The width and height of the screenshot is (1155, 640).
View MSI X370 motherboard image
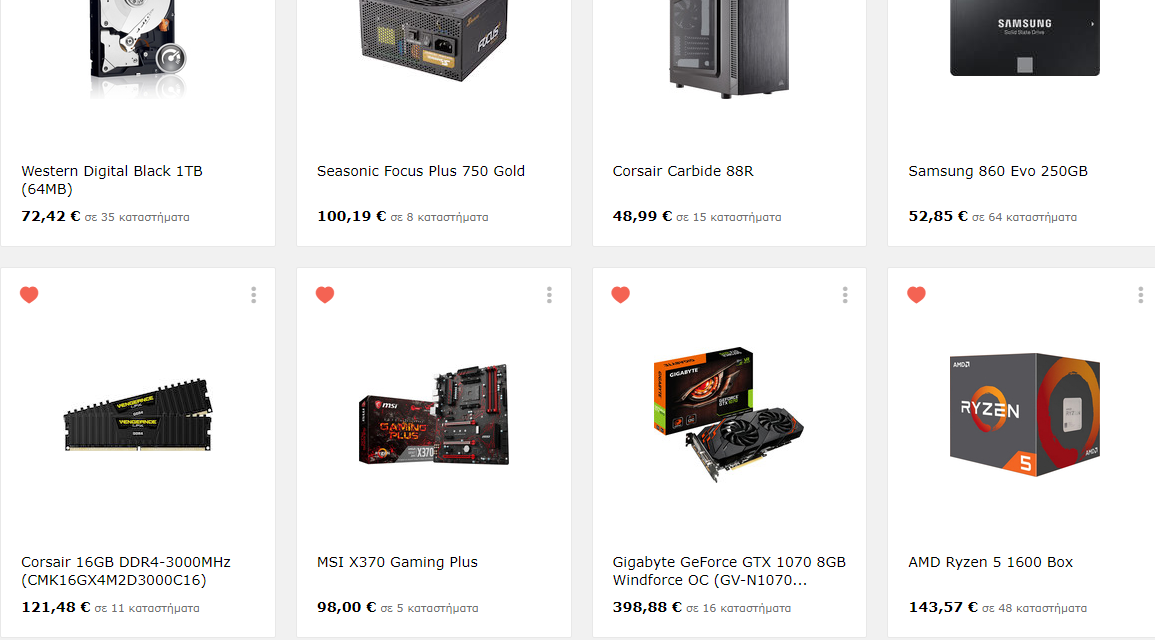434,415
